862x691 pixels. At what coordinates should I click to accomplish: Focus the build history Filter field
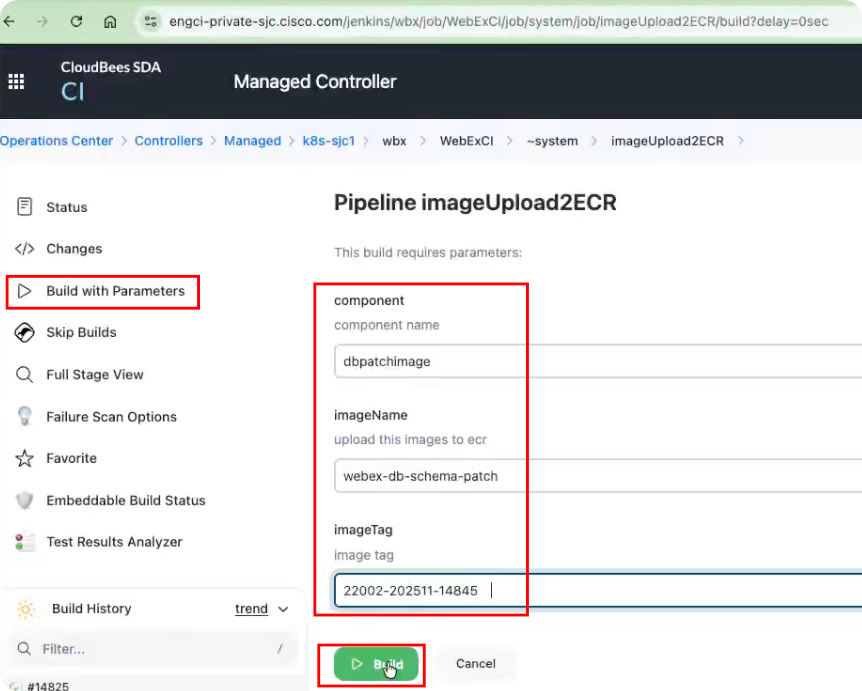pos(152,649)
